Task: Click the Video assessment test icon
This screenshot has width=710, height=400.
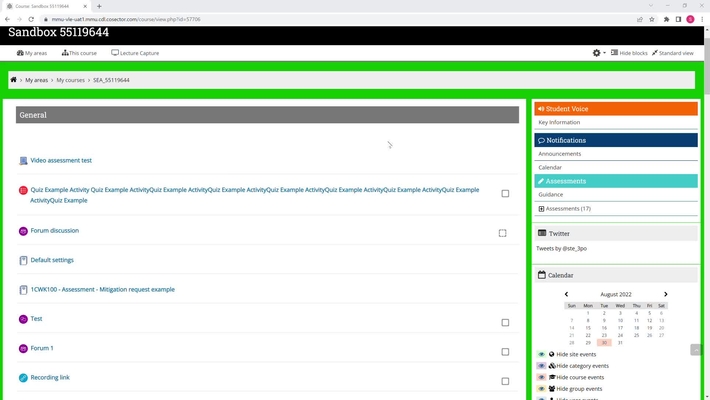Action: pos(24,160)
